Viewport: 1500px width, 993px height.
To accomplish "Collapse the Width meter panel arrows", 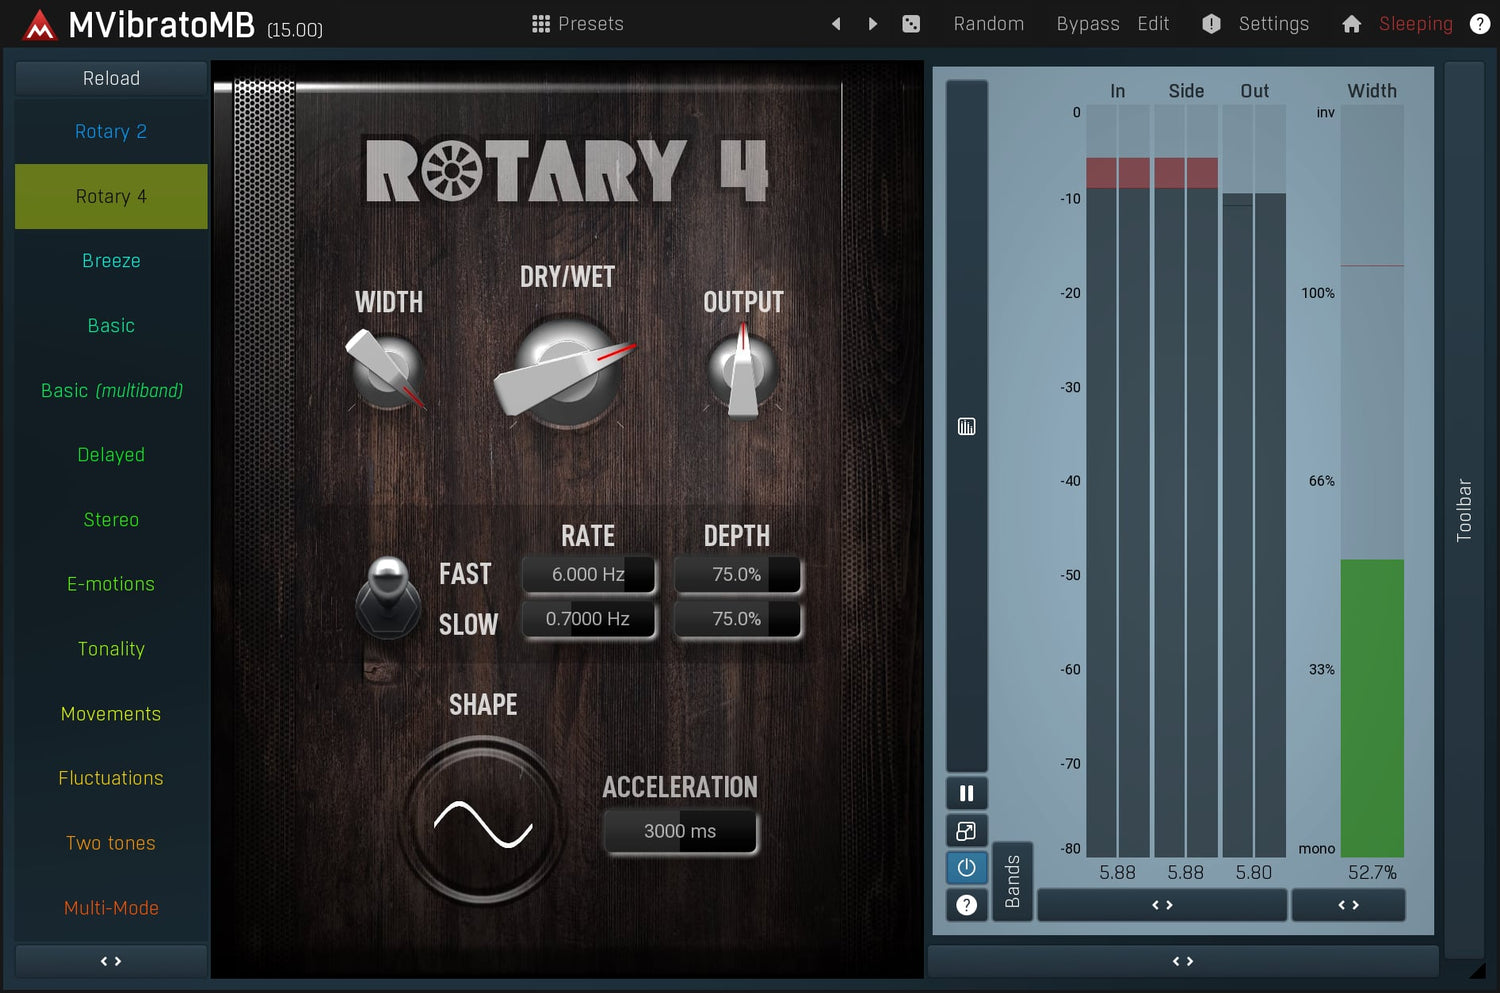I will coord(1348,905).
